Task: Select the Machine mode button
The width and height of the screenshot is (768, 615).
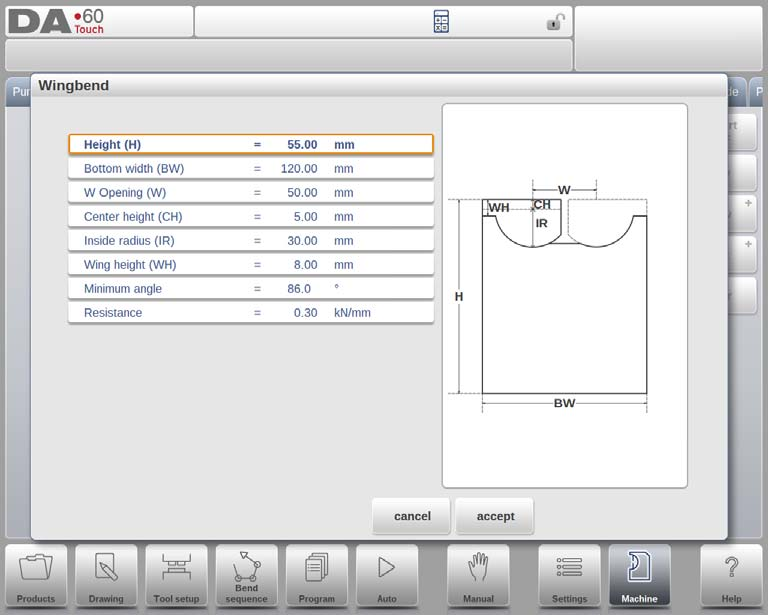Action: [639, 576]
